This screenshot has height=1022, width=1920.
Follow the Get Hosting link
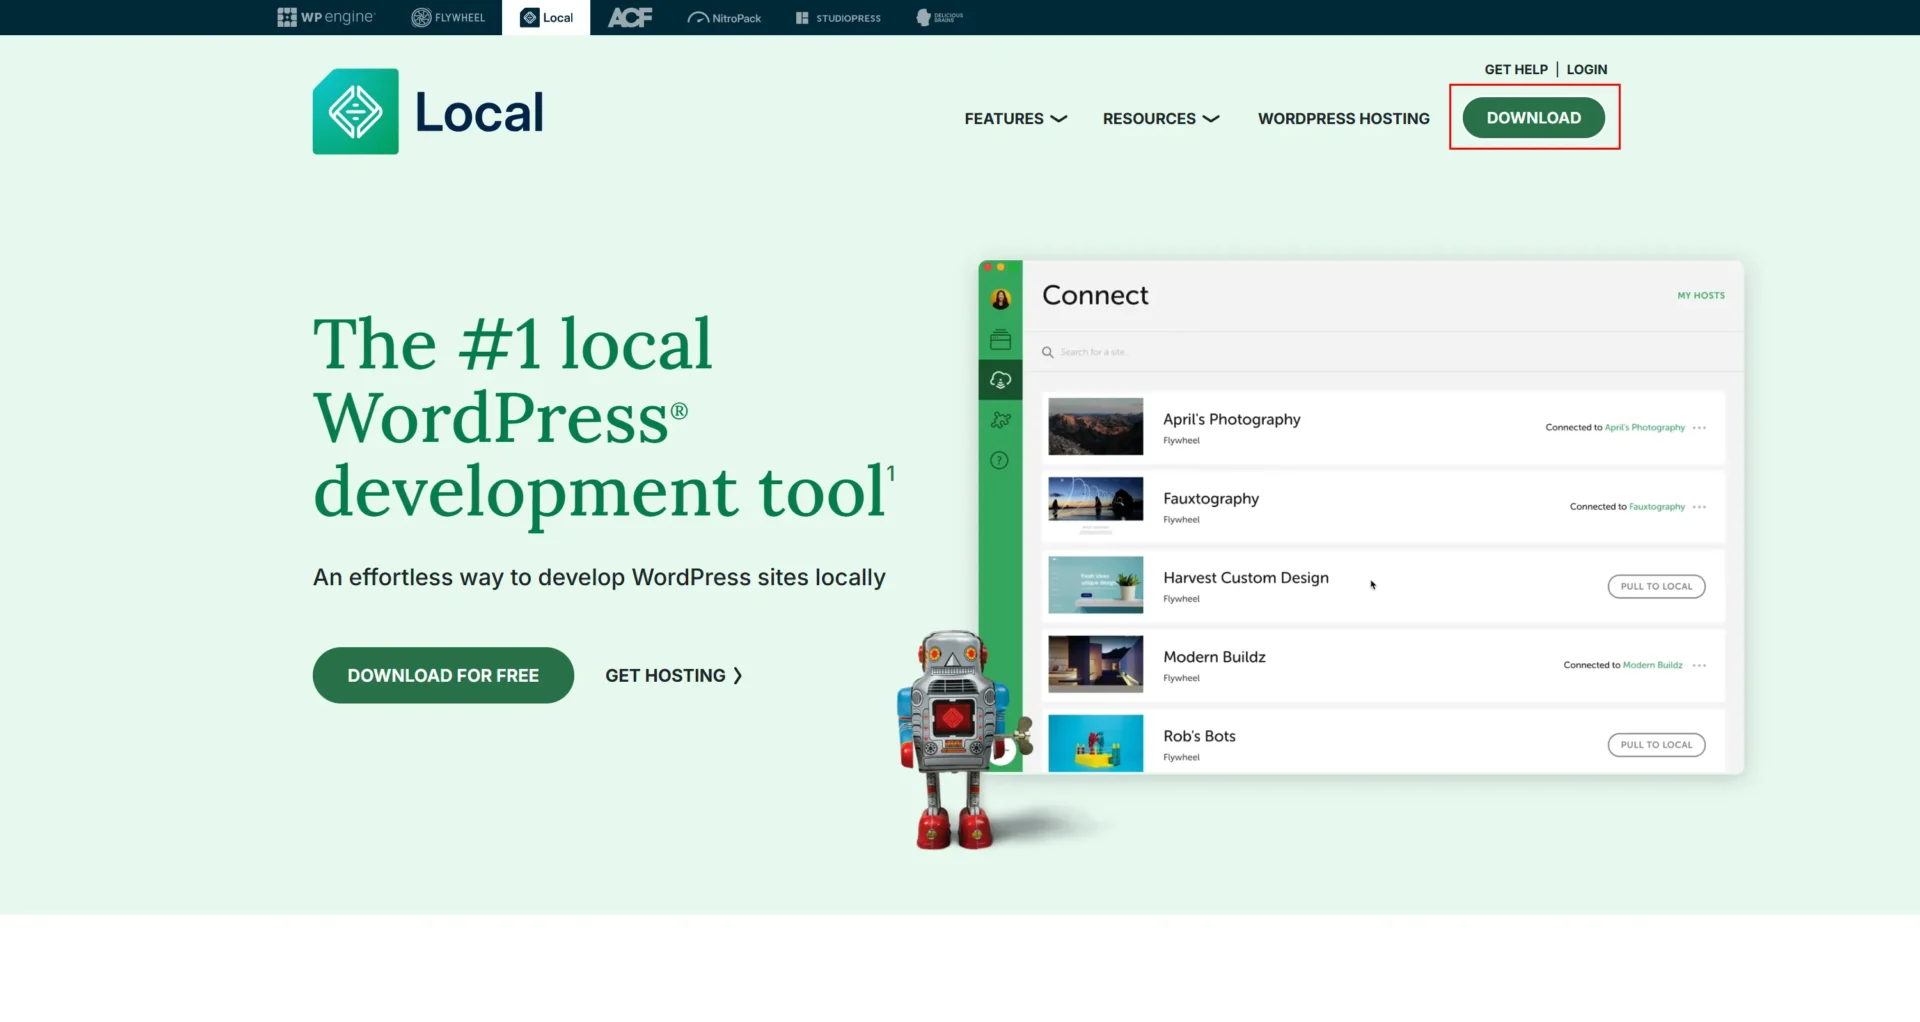click(x=673, y=675)
